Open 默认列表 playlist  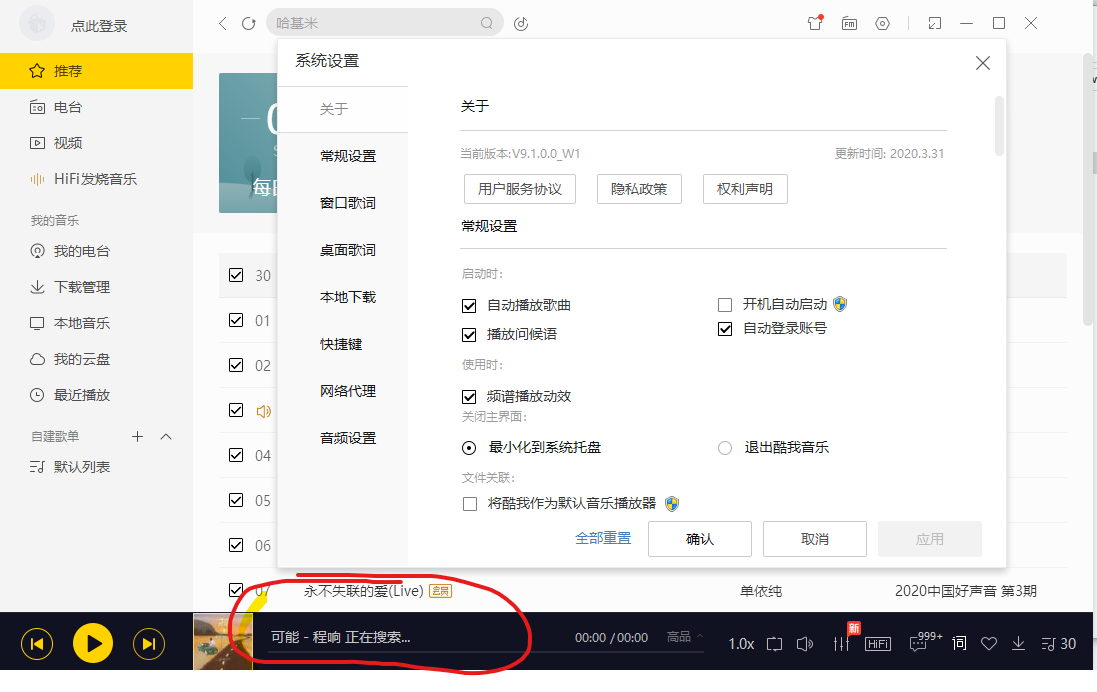97,467
